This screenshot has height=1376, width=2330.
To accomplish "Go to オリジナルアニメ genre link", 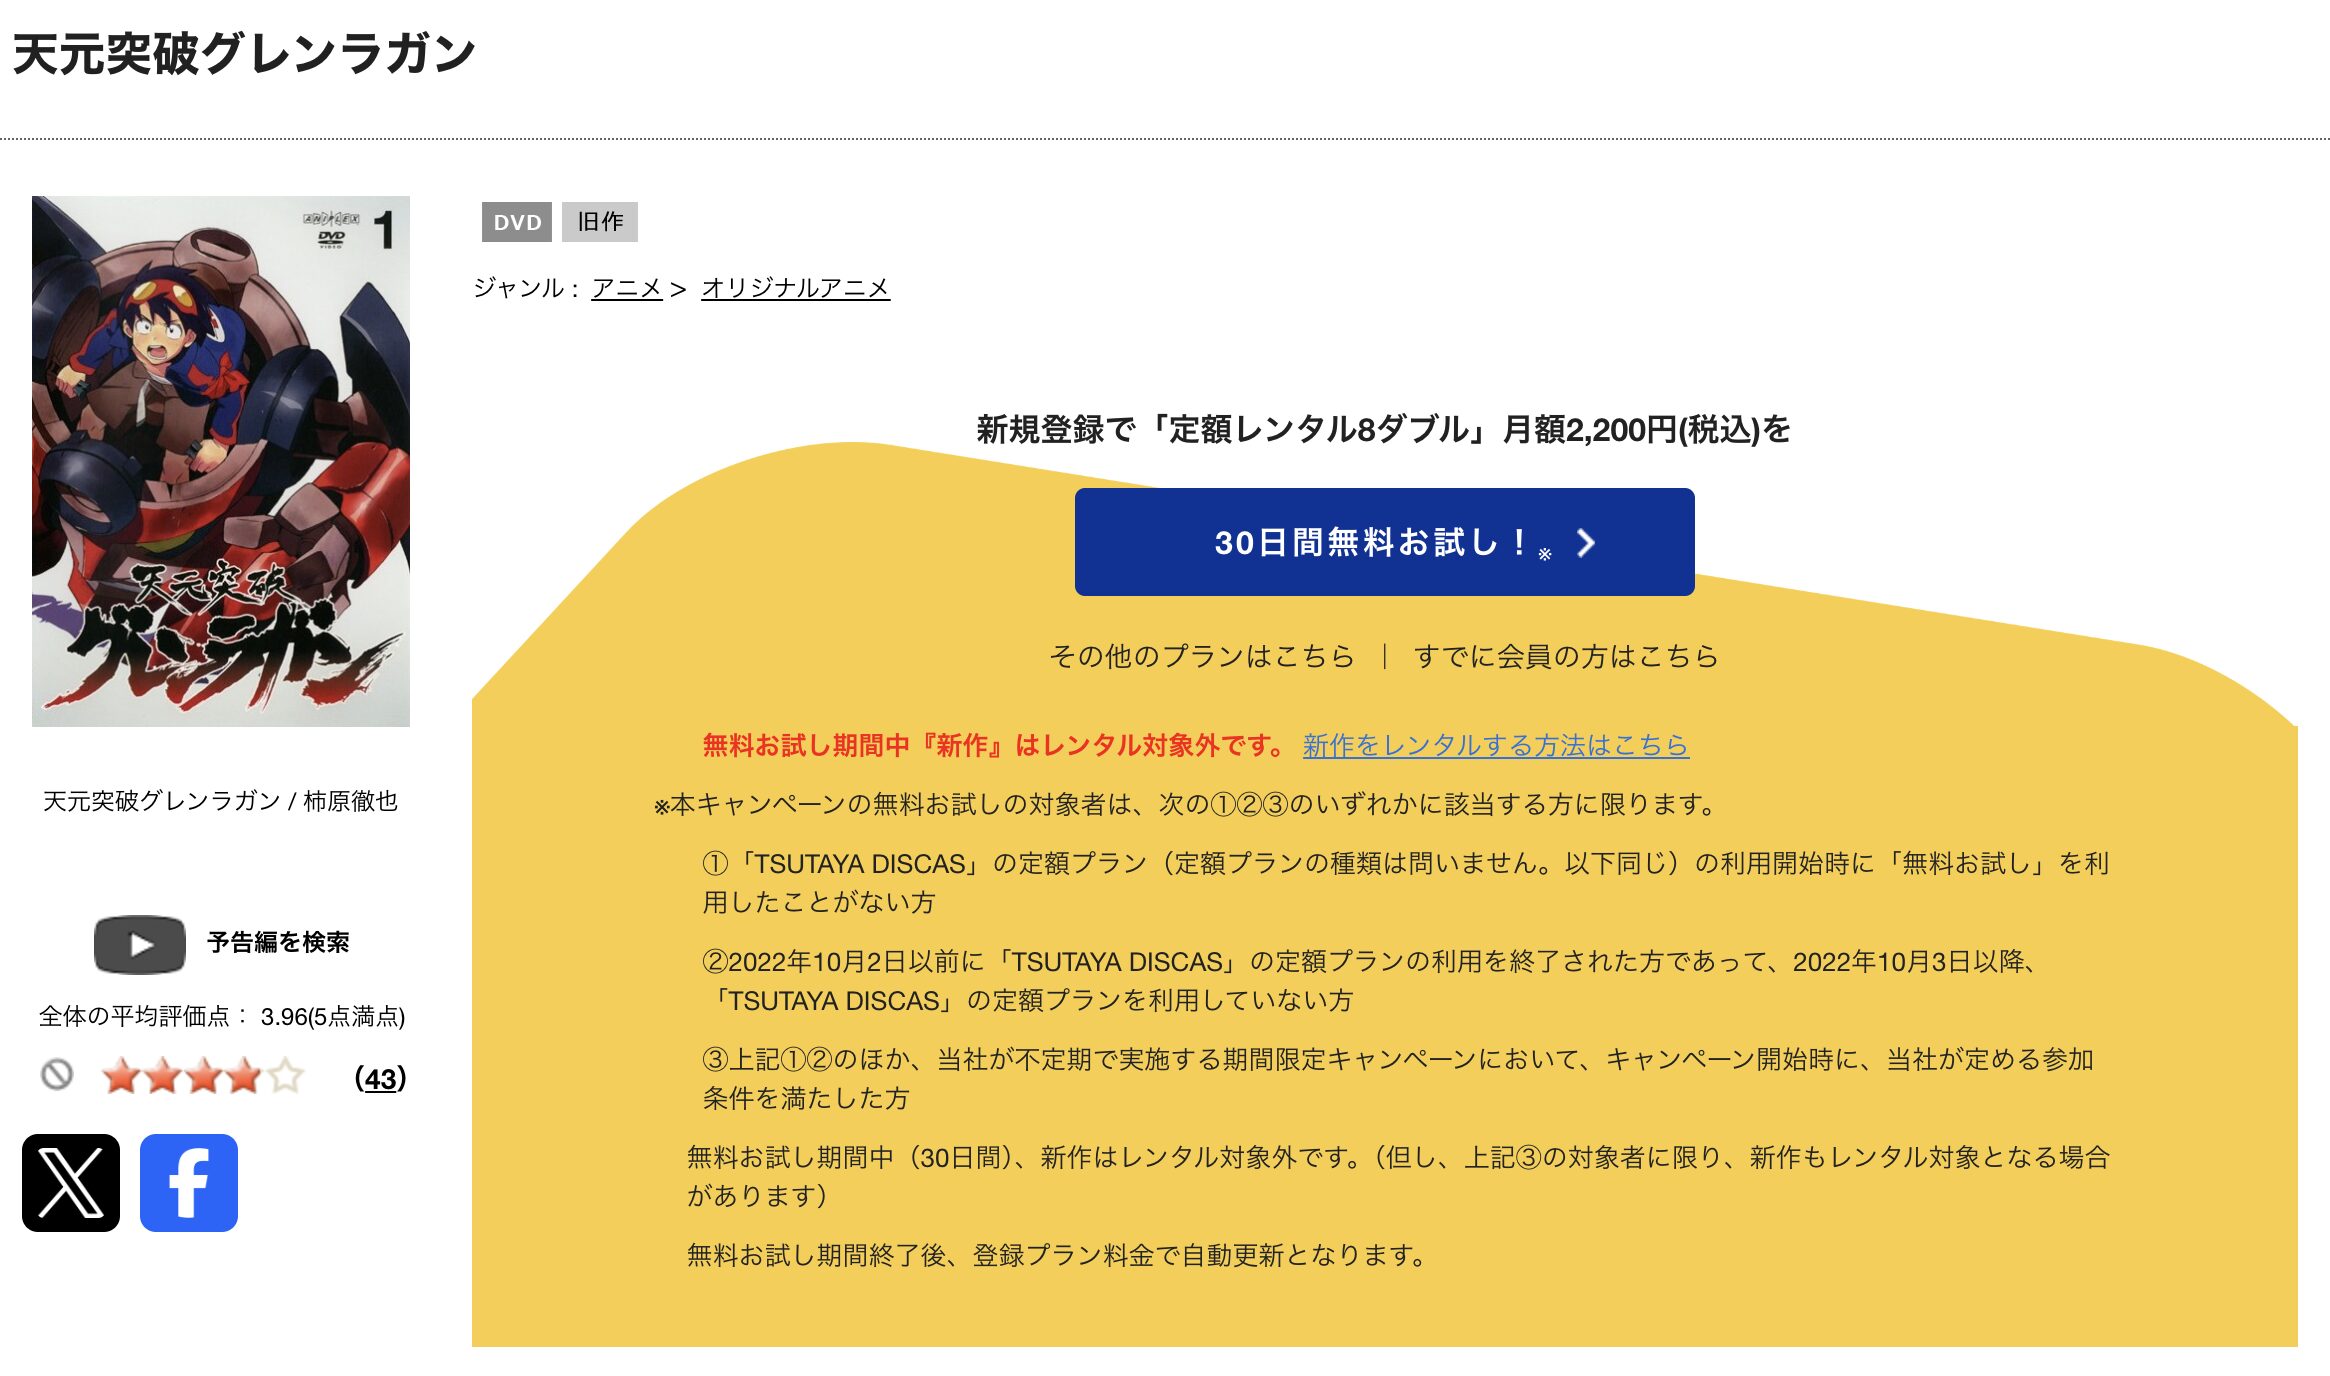I will coord(795,288).
